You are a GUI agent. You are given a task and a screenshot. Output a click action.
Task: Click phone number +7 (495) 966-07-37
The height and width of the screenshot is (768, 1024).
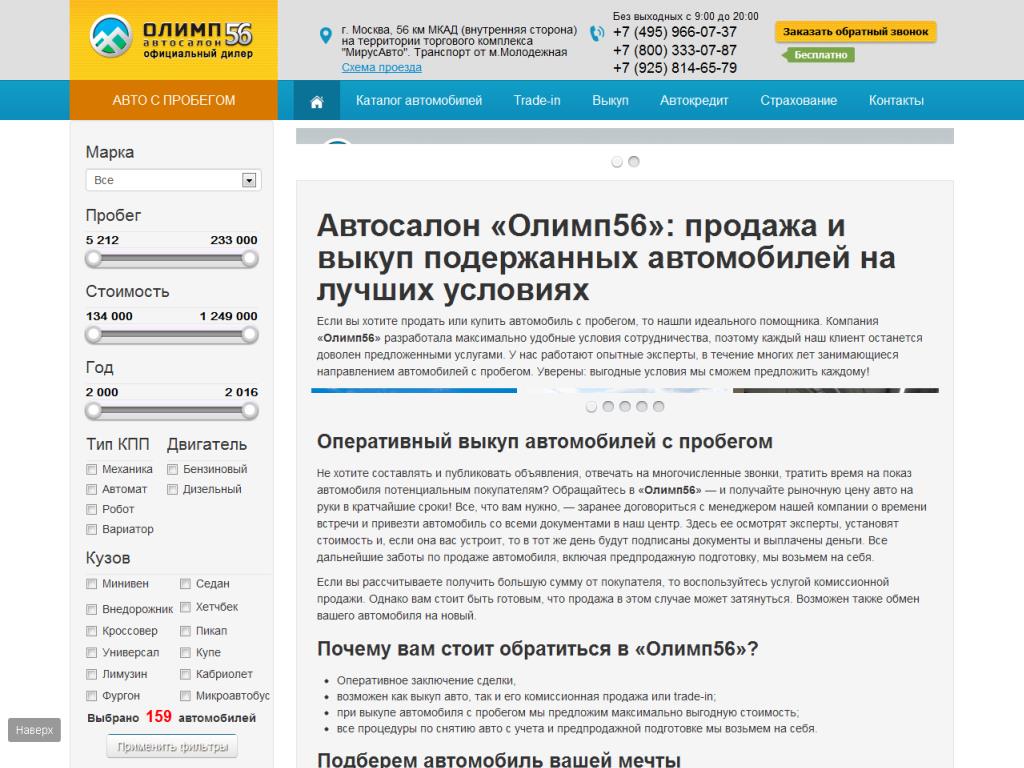[x=675, y=32]
